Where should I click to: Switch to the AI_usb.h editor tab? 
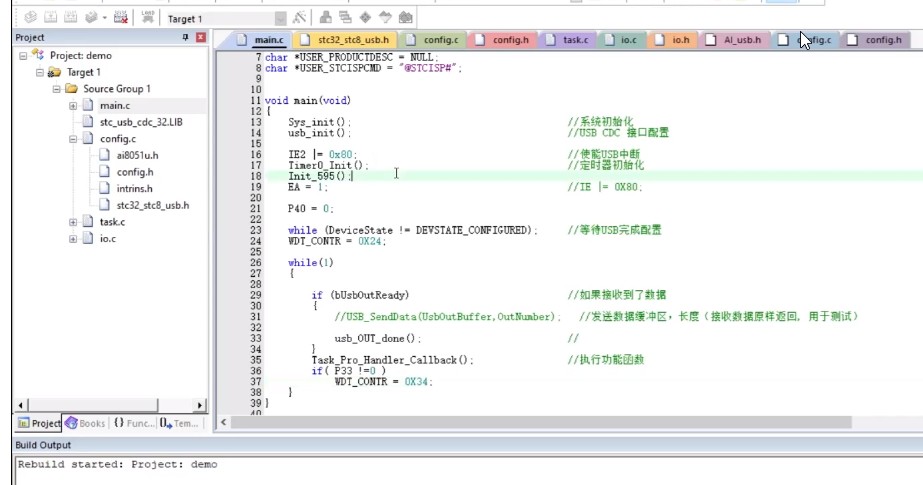click(x=735, y=40)
